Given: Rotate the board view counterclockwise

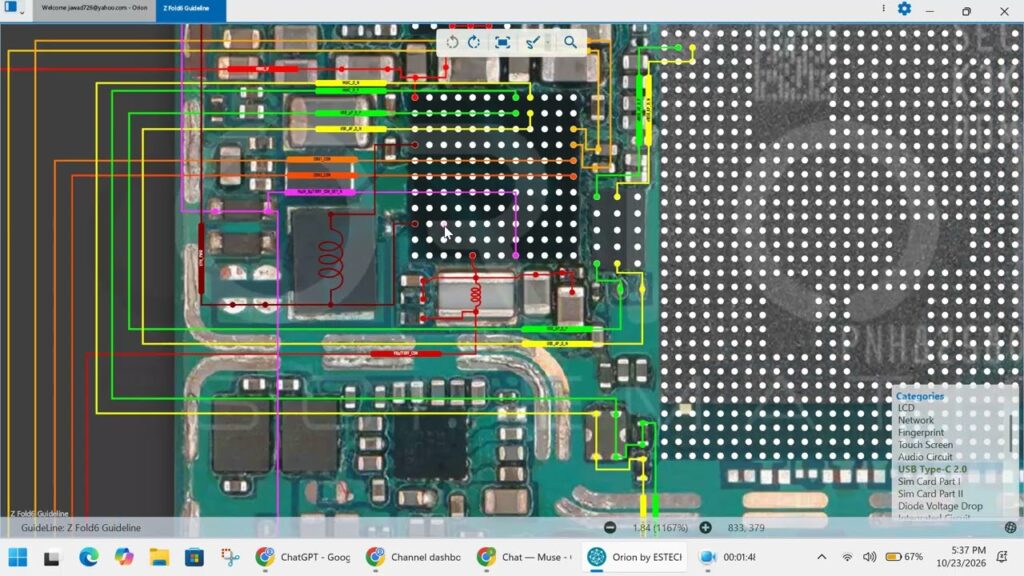Looking at the screenshot, I should 452,42.
